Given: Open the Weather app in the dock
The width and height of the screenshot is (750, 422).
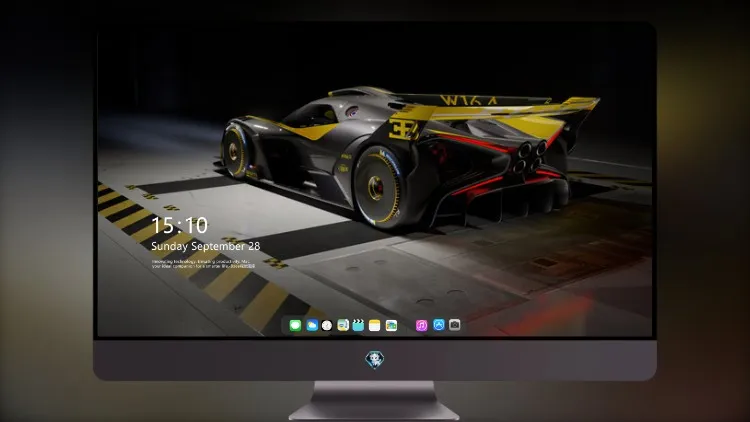Looking at the screenshot, I should tap(312, 325).
